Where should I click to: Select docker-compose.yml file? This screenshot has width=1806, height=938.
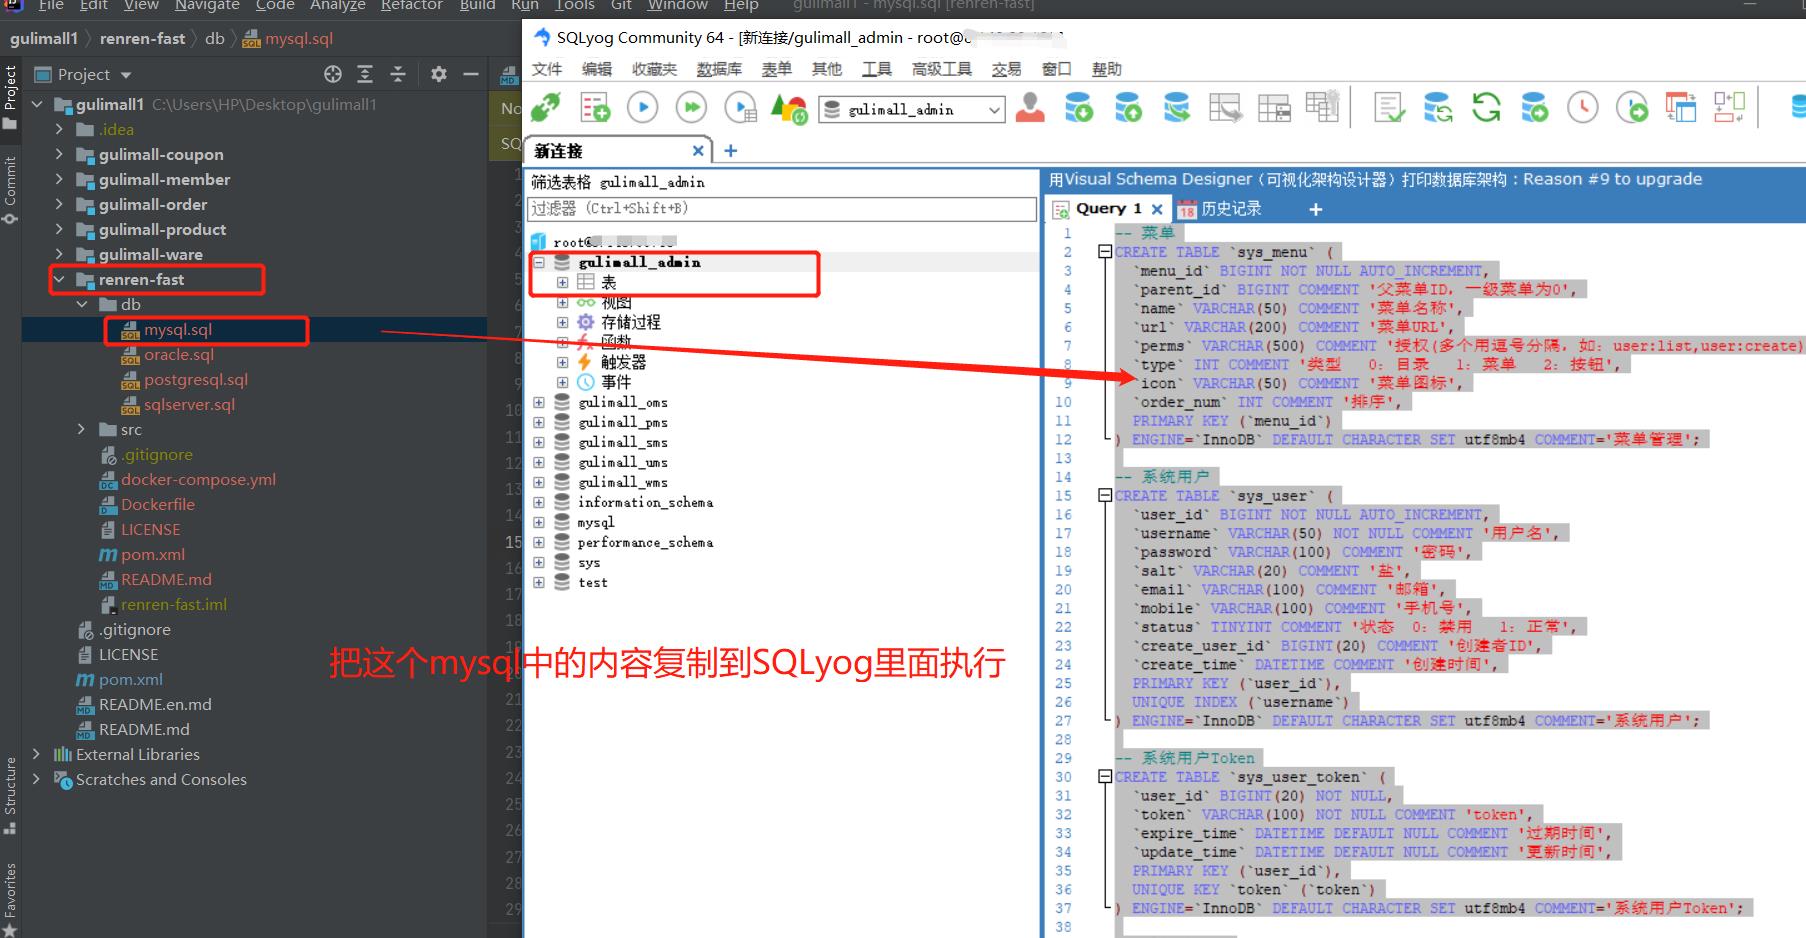click(198, 479)
